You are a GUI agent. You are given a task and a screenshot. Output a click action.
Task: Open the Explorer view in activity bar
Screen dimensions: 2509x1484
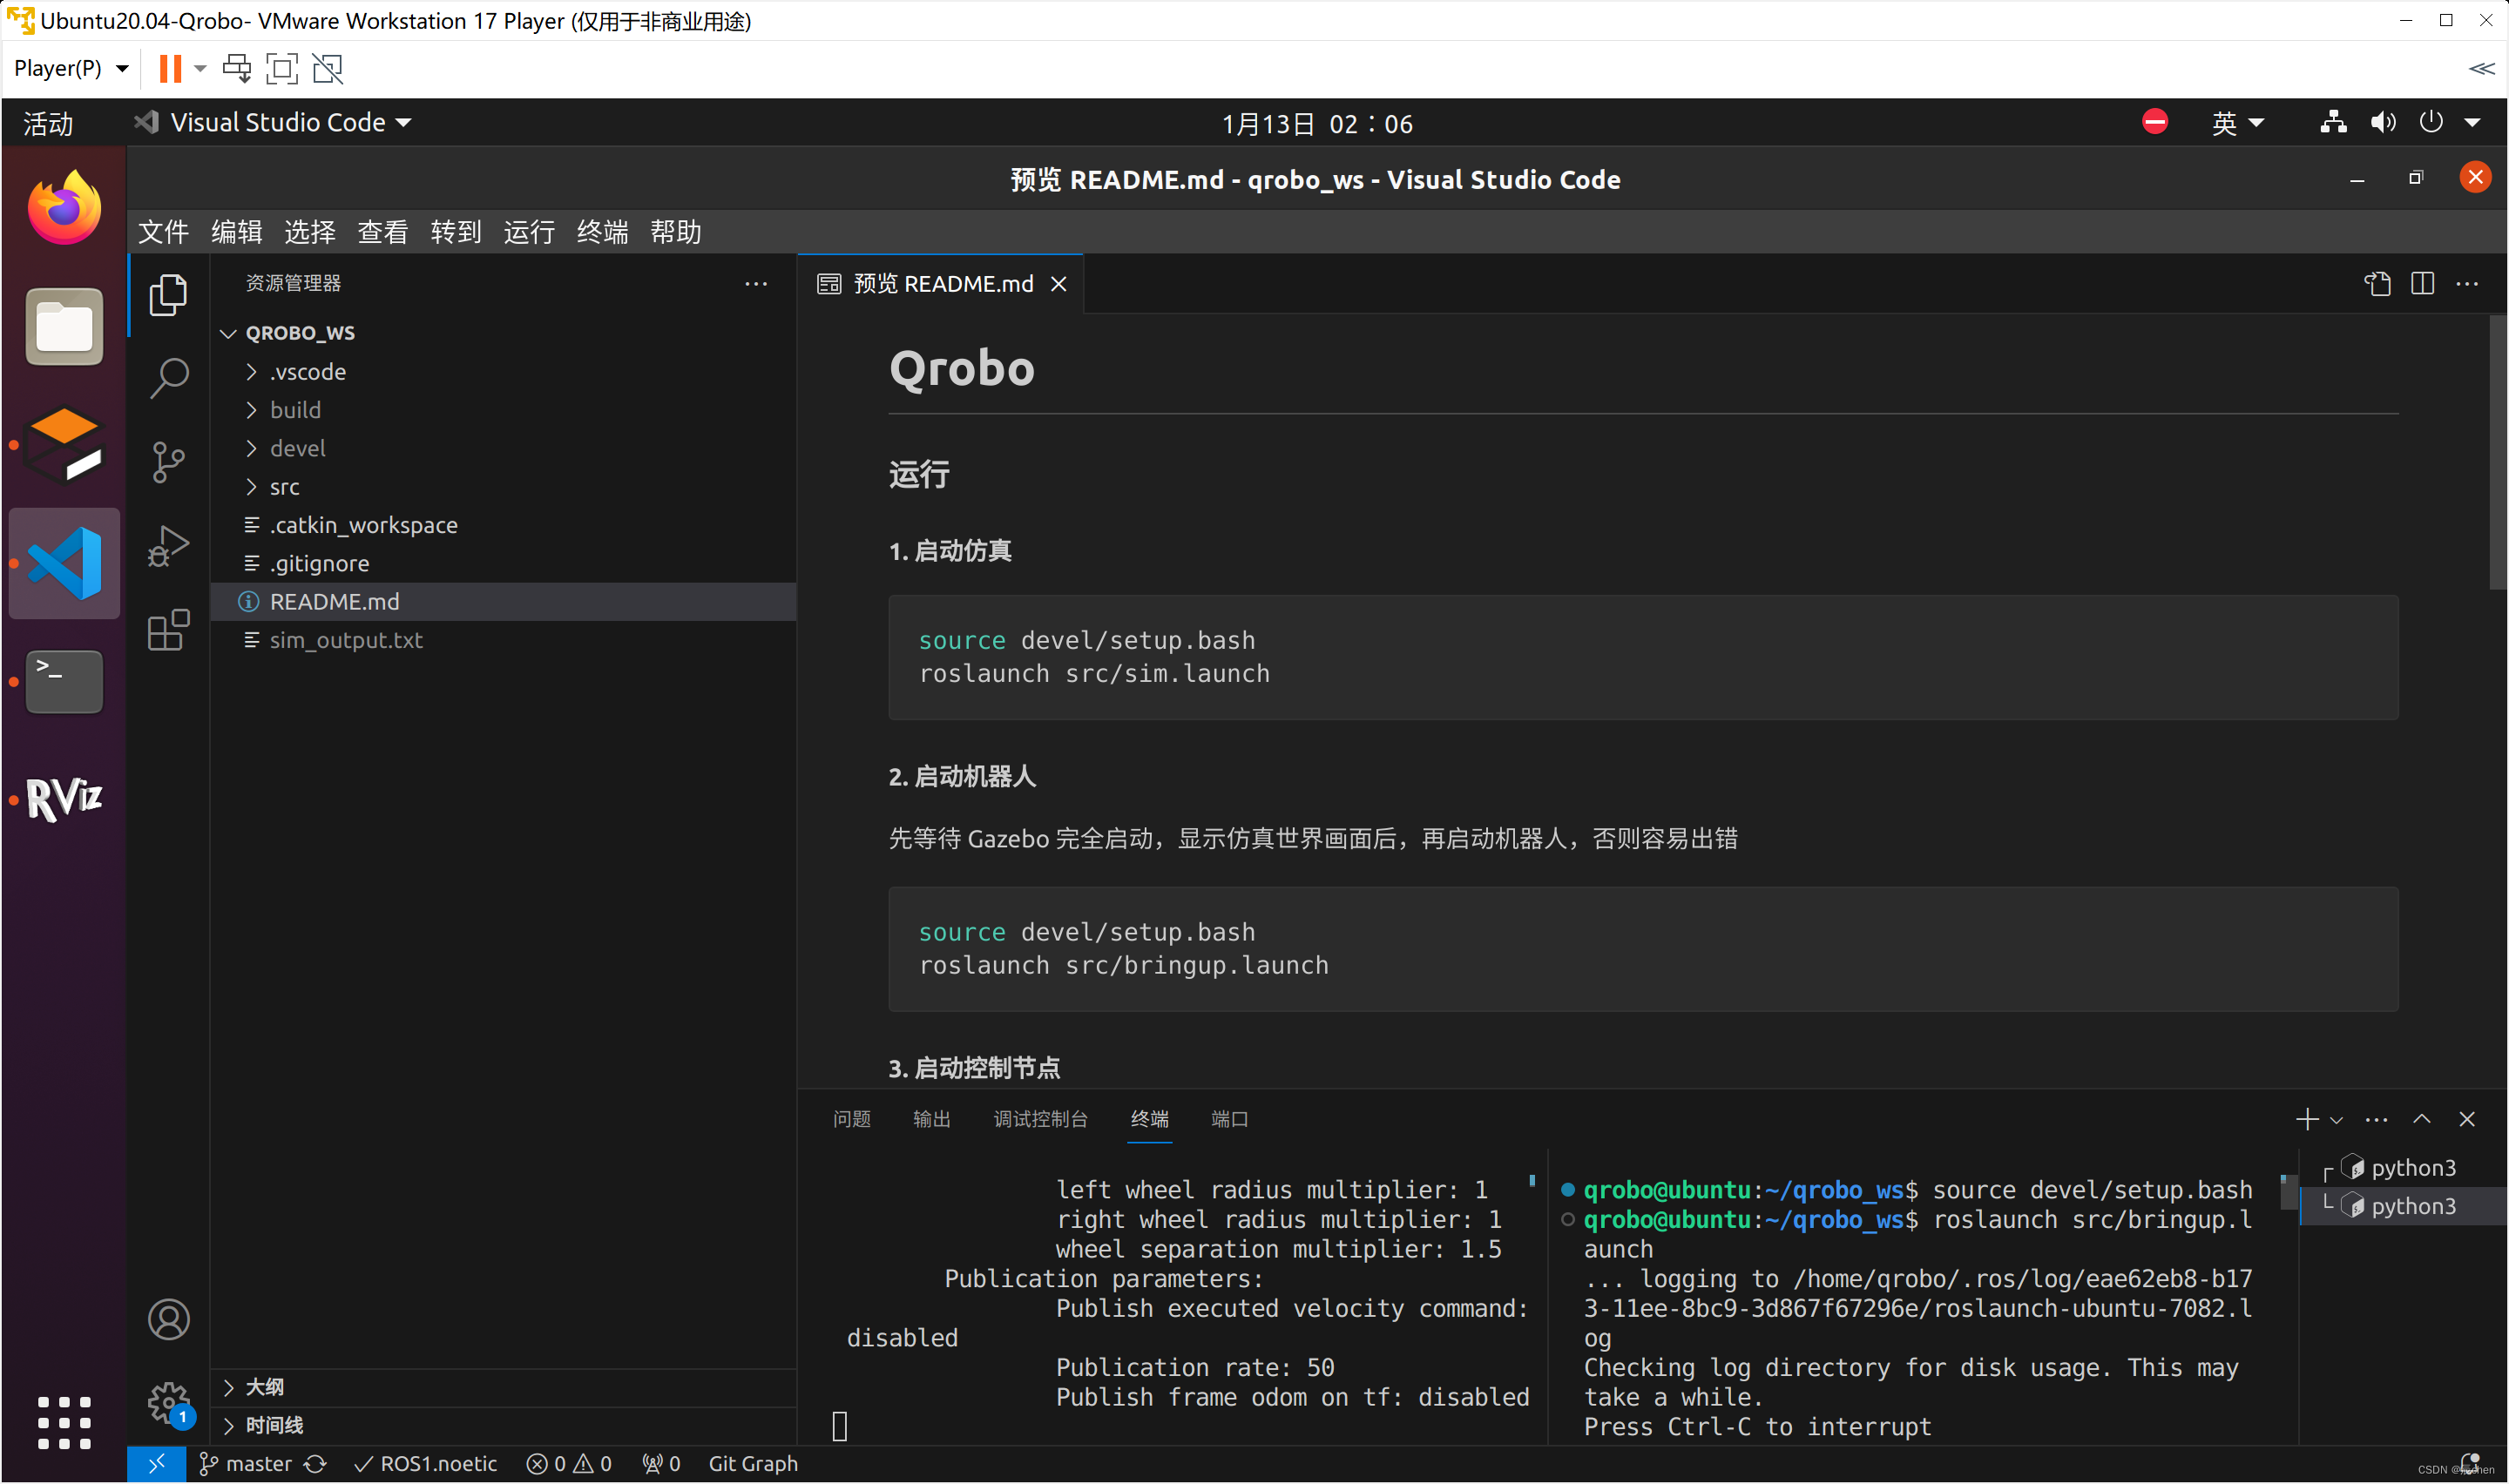click(x=168, y=295)
